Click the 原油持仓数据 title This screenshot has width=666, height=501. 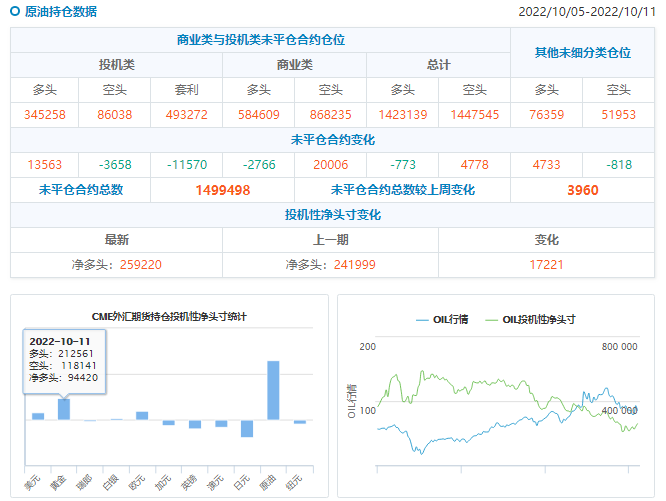tap(61, 12)
